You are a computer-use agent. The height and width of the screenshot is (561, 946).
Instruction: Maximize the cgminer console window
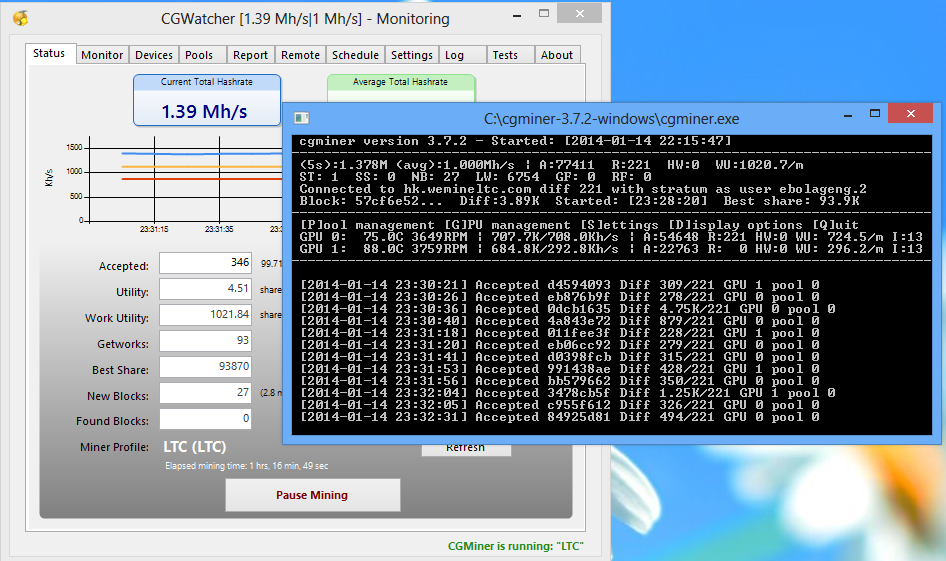pyautogui.click(x=875, y=113)
